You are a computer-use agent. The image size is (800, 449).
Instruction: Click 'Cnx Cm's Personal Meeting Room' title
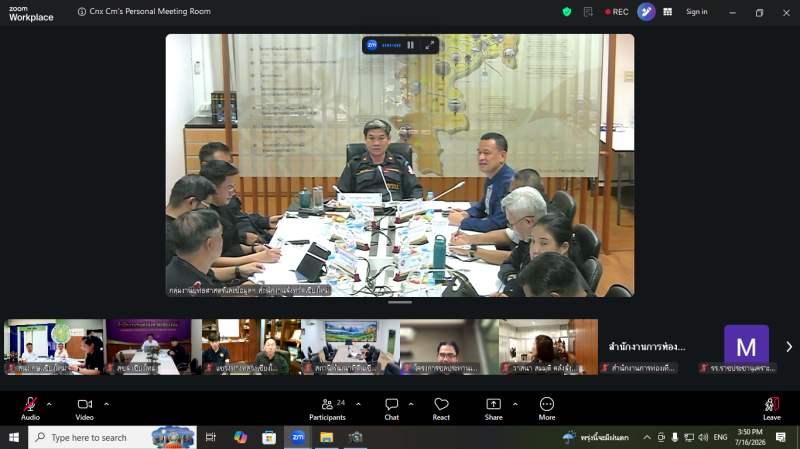pos(150,11)
